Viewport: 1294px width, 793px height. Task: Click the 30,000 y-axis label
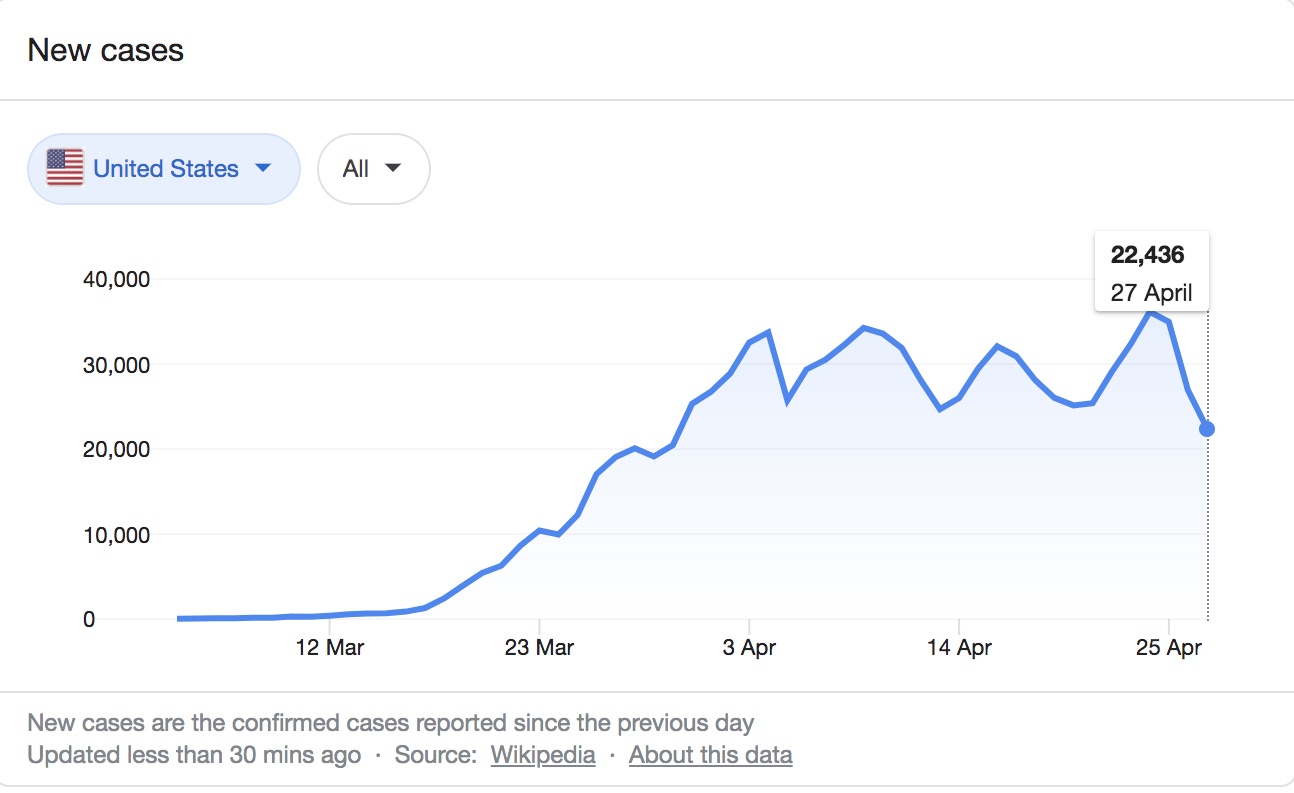click(x=116, y=365)
